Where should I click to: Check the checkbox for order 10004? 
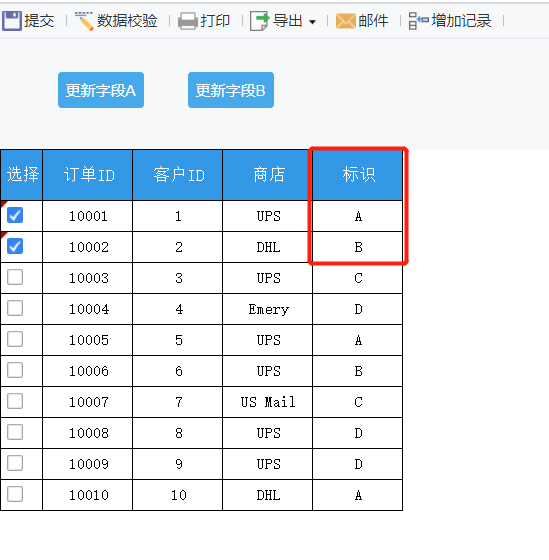pos(15,308)
